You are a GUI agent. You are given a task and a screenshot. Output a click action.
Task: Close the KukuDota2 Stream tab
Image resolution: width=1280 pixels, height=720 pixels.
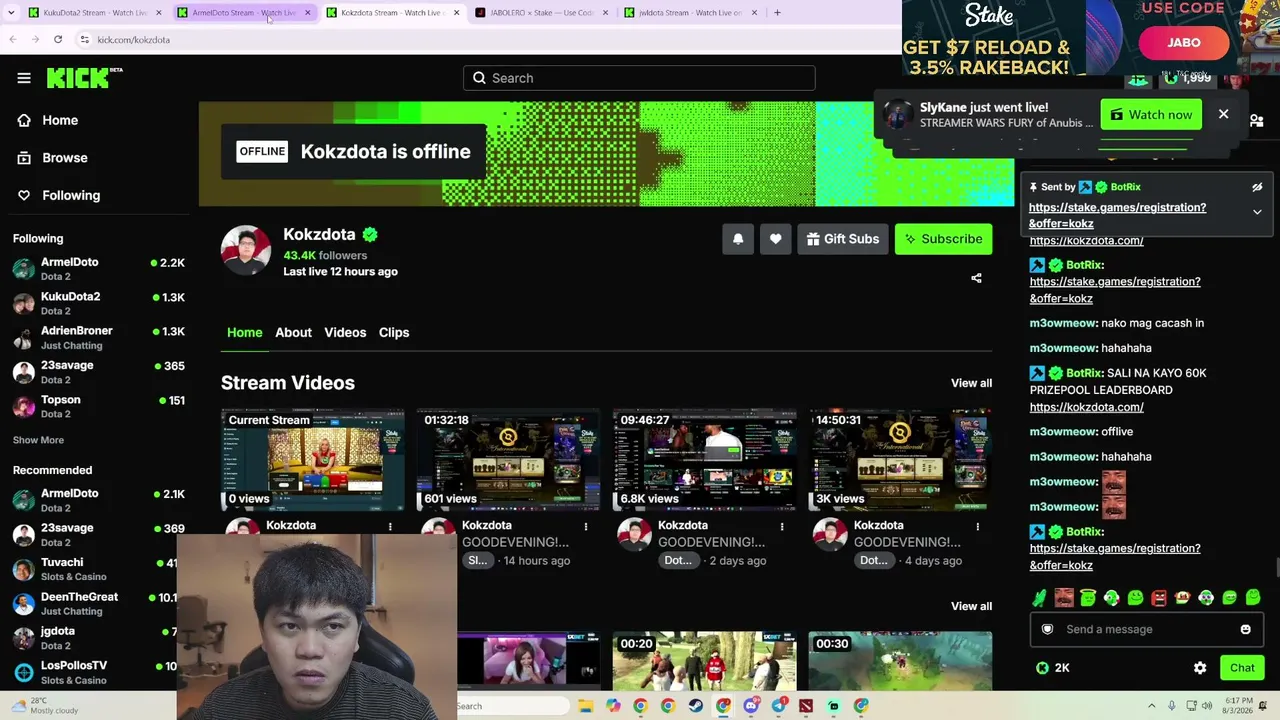click(158, 13)
